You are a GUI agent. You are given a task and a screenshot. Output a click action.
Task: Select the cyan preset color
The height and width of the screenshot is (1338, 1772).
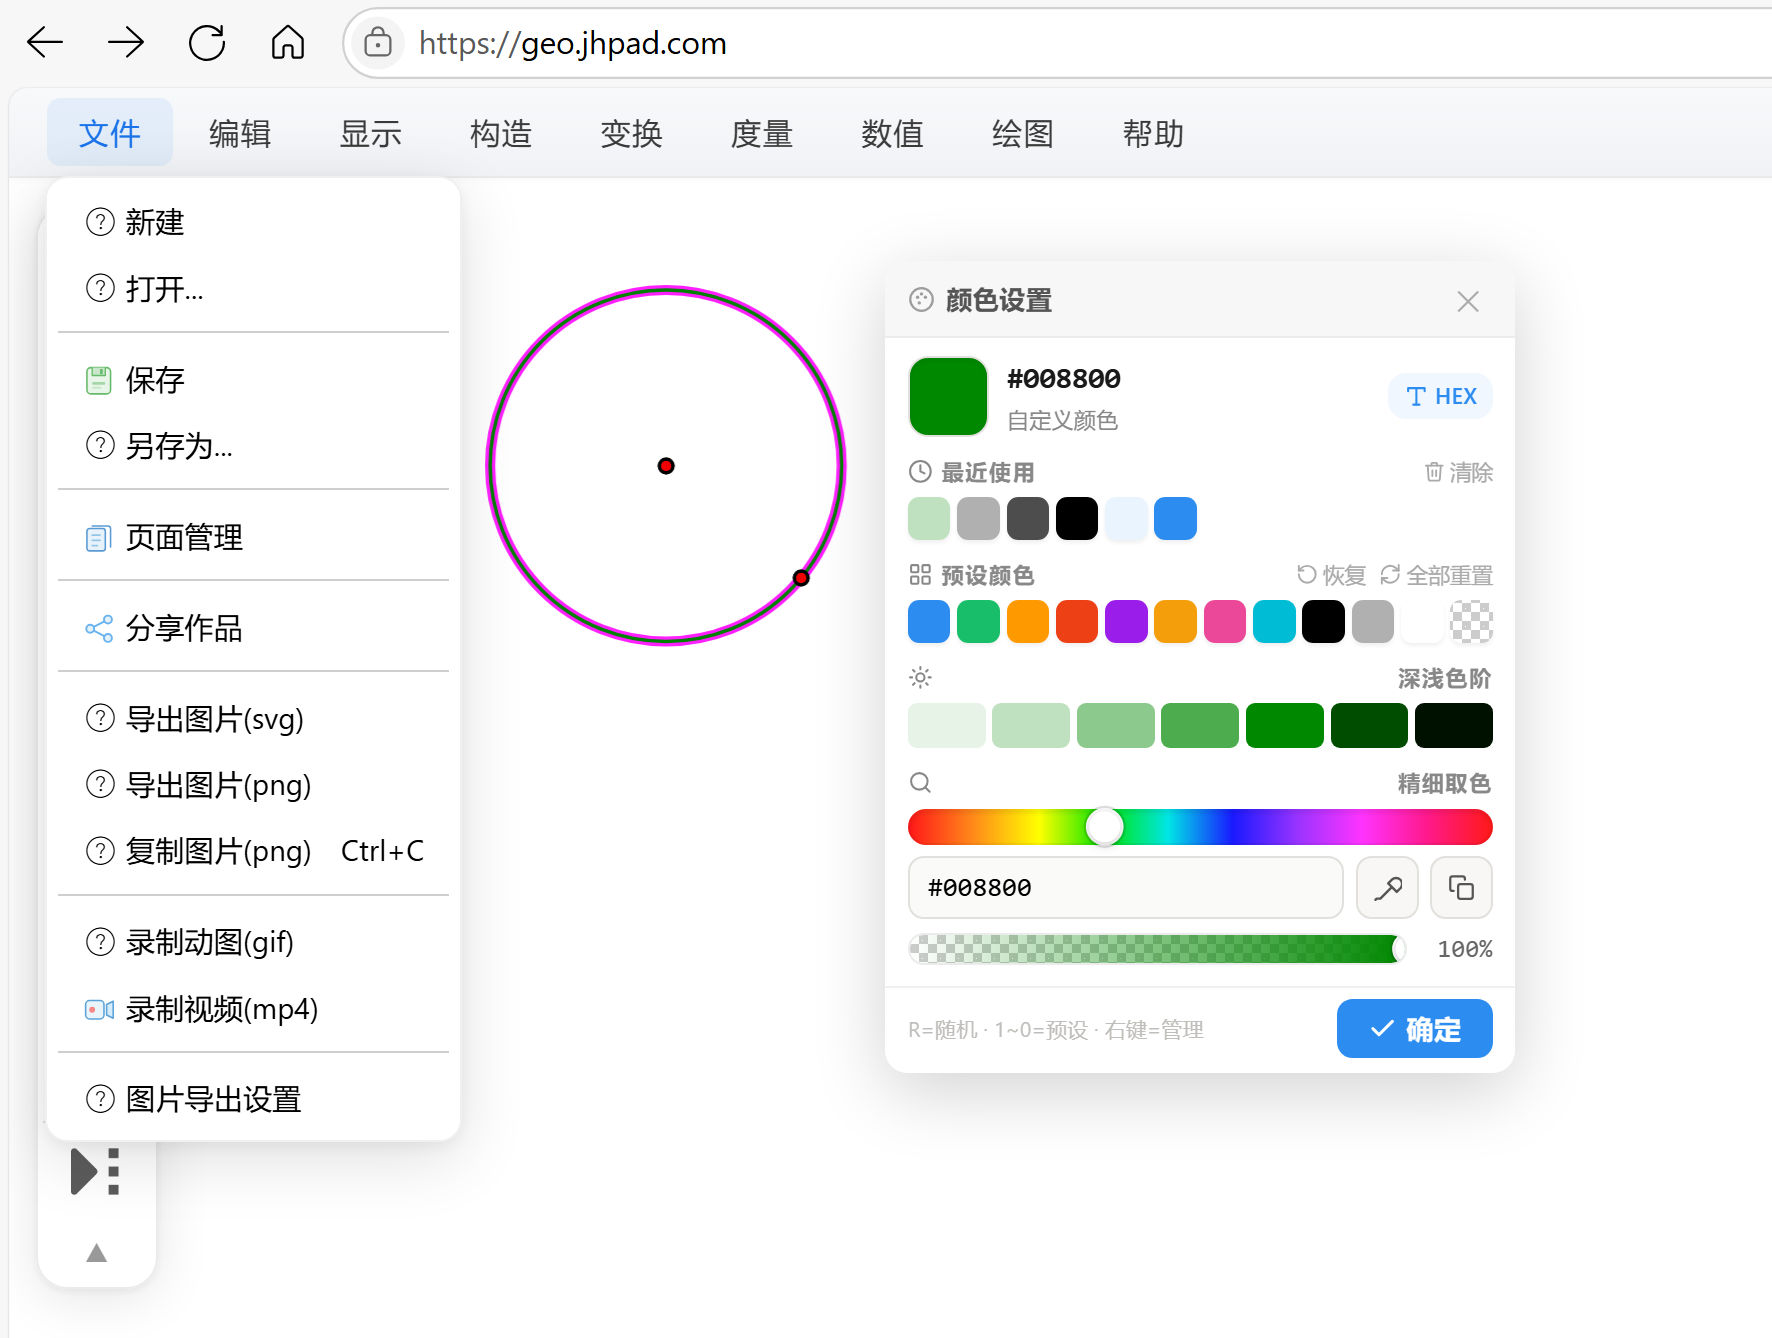point(1274,622)
